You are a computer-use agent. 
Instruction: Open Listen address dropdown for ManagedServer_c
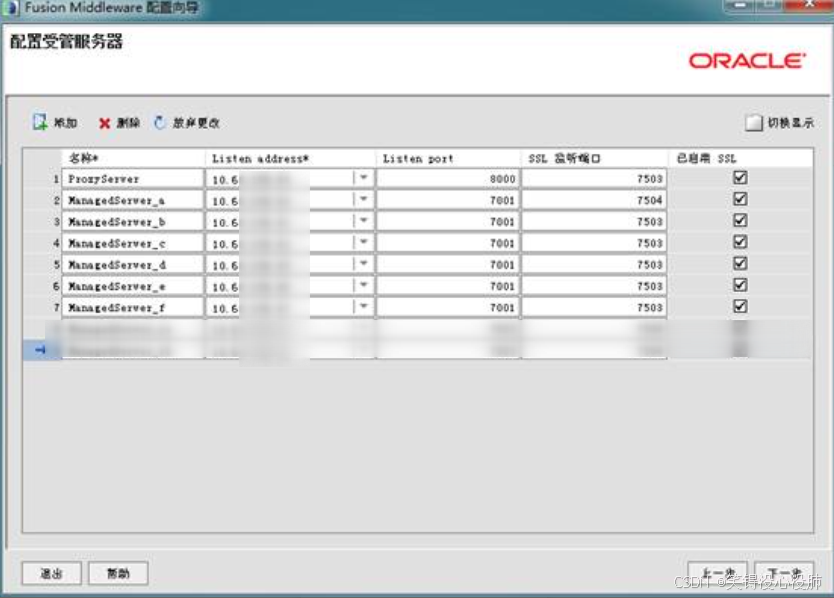tap(364, 242)
